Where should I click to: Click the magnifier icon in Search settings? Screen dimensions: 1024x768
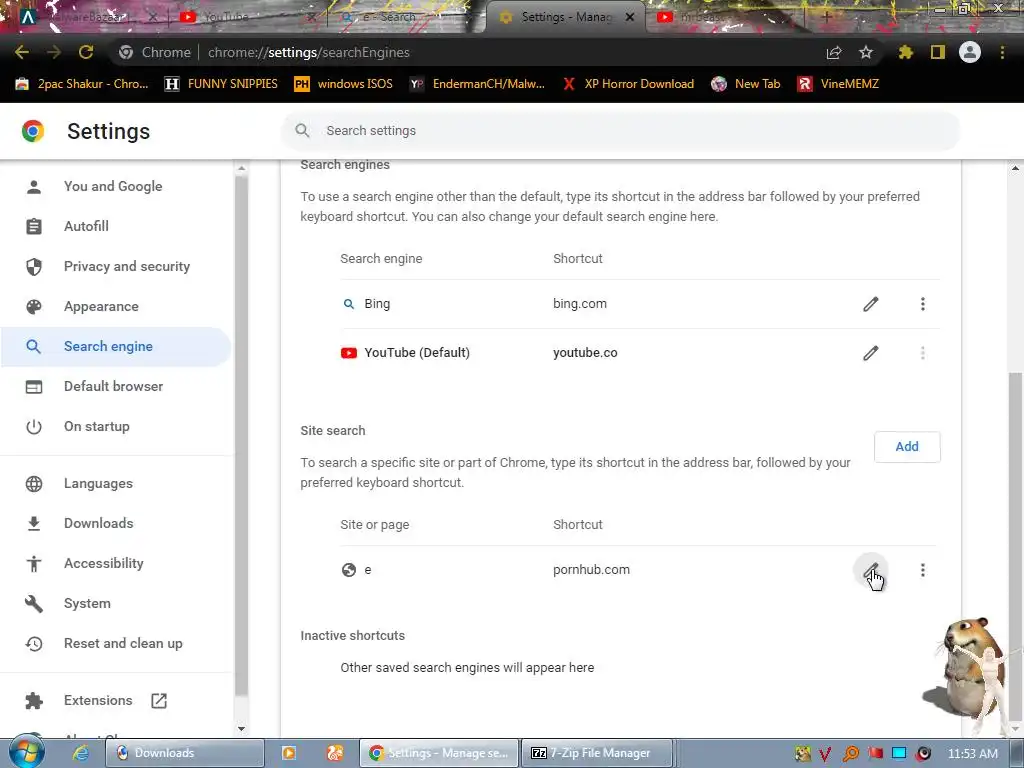[x=302, y=131]
